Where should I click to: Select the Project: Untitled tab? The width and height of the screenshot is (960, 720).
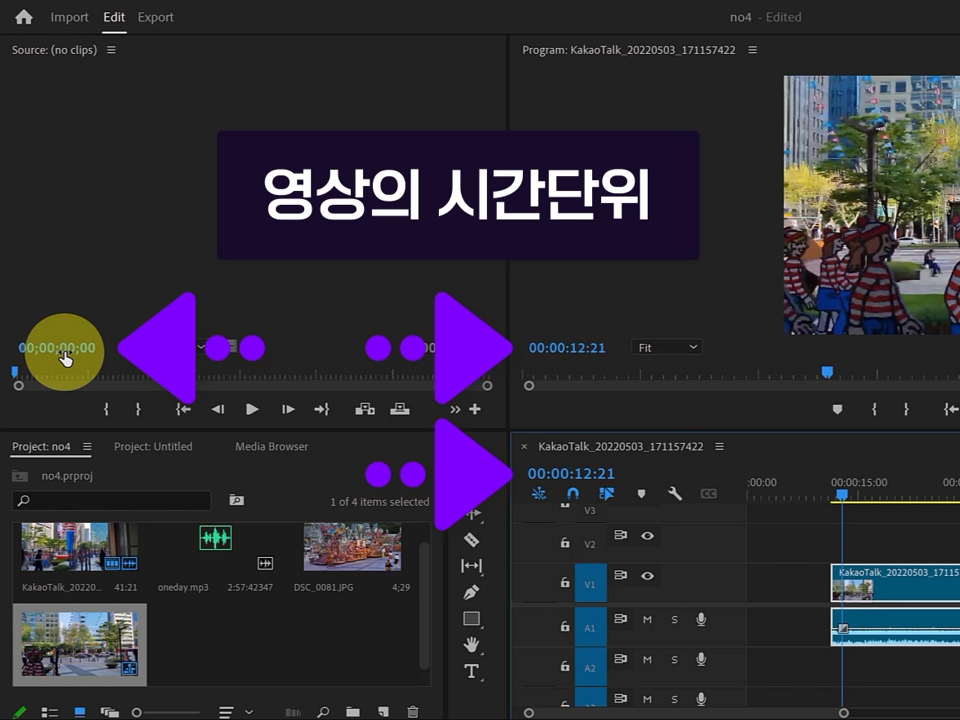point(153,446)
